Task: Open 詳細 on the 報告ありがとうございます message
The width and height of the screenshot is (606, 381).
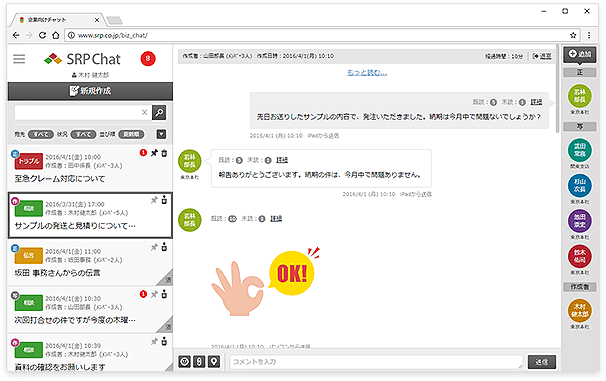Action: (282, 160)
